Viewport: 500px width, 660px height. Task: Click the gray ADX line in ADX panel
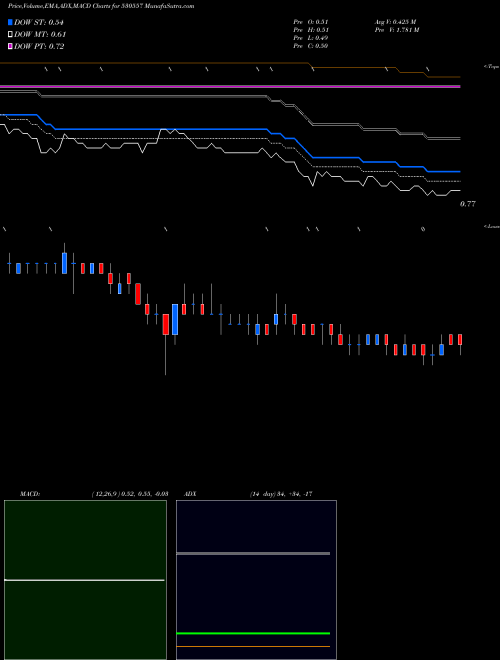[253, 554]
